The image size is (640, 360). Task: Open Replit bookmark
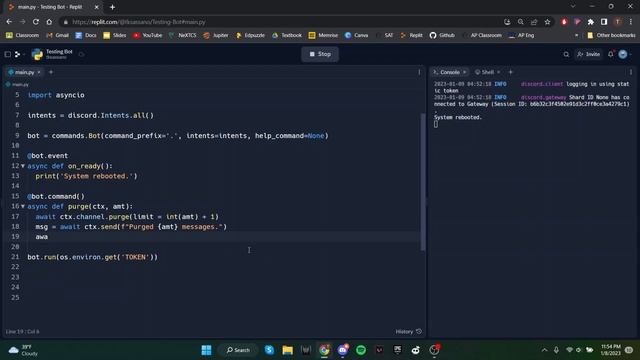411,36
